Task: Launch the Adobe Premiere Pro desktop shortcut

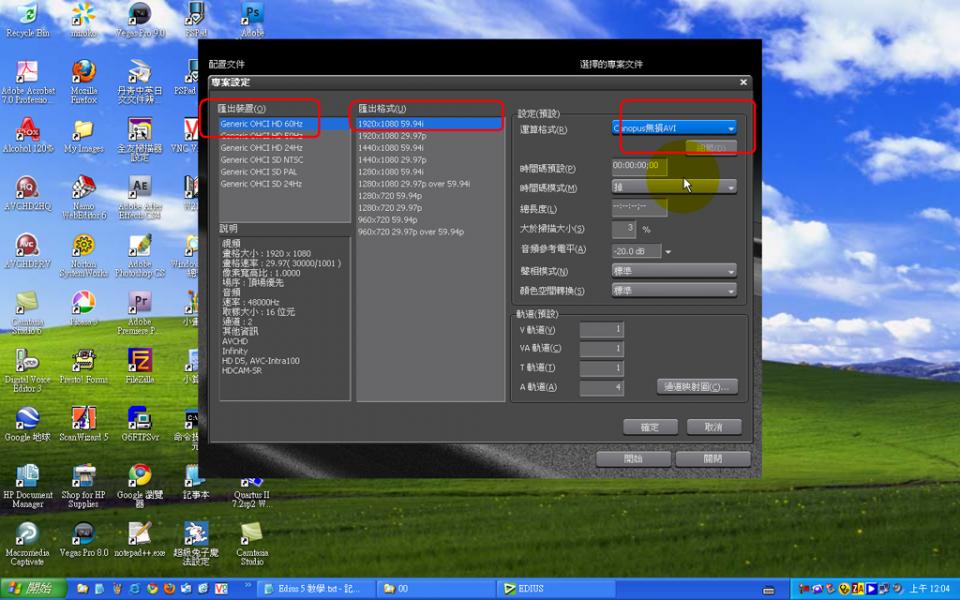Action: click(140, 304)
